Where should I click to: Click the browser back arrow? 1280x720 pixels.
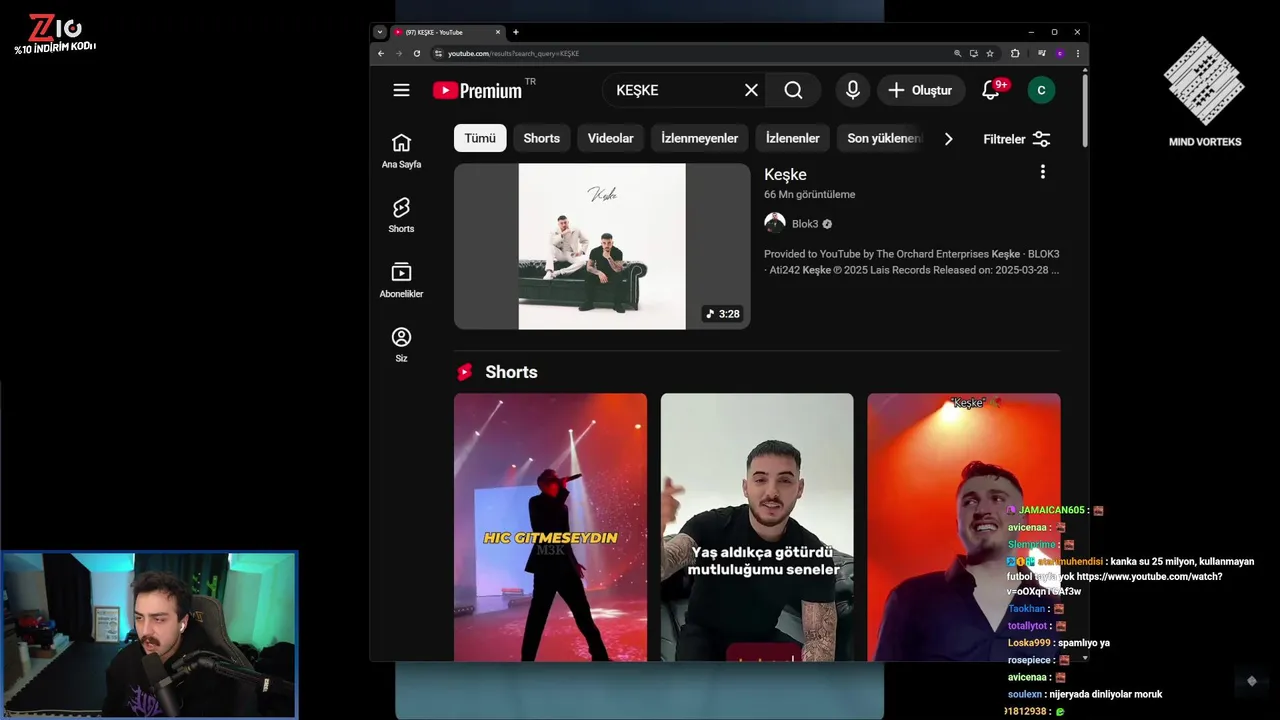coord(381,53)
